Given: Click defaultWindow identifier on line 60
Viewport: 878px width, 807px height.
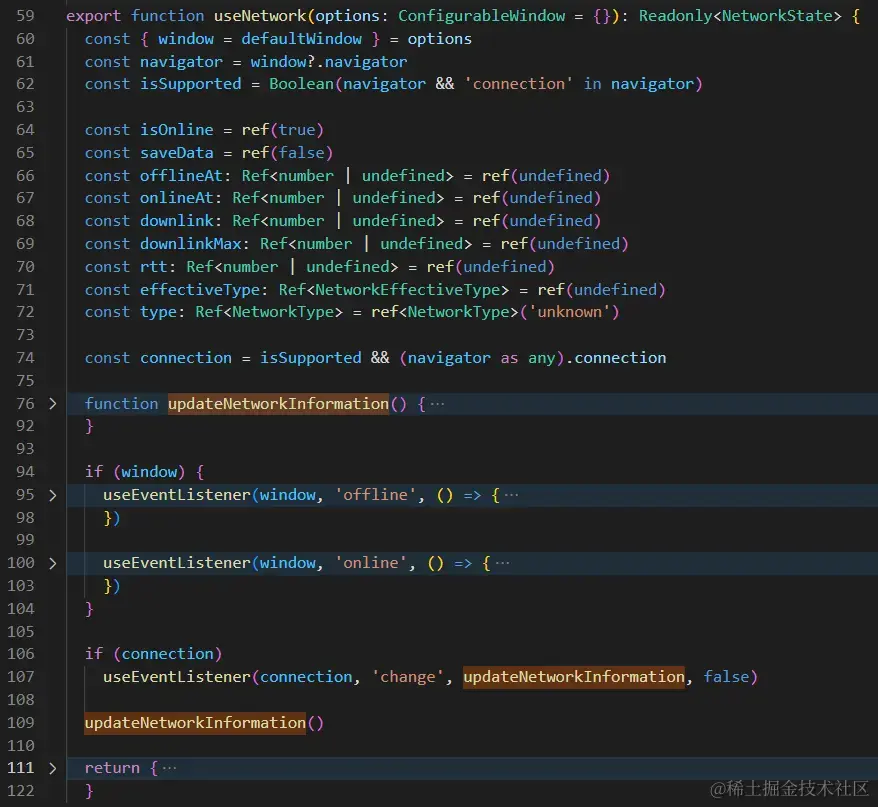Looking at the screenshot, I should click(301, 39).
